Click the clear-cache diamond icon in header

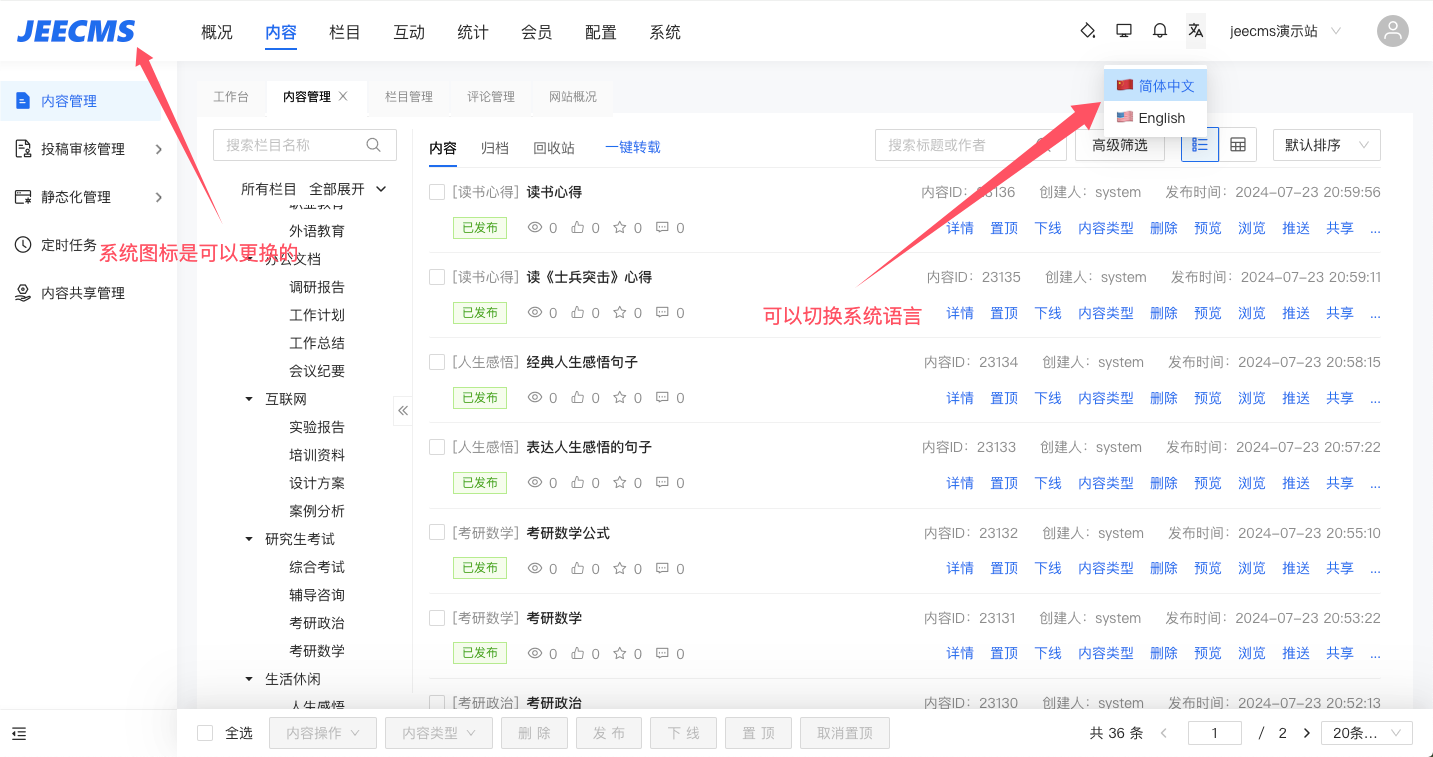[x=1087, y=30]
